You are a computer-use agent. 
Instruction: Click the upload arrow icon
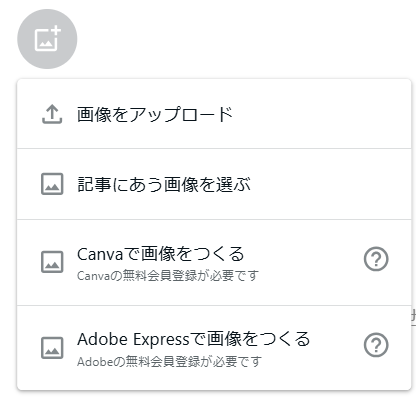(x=52, y=114)
